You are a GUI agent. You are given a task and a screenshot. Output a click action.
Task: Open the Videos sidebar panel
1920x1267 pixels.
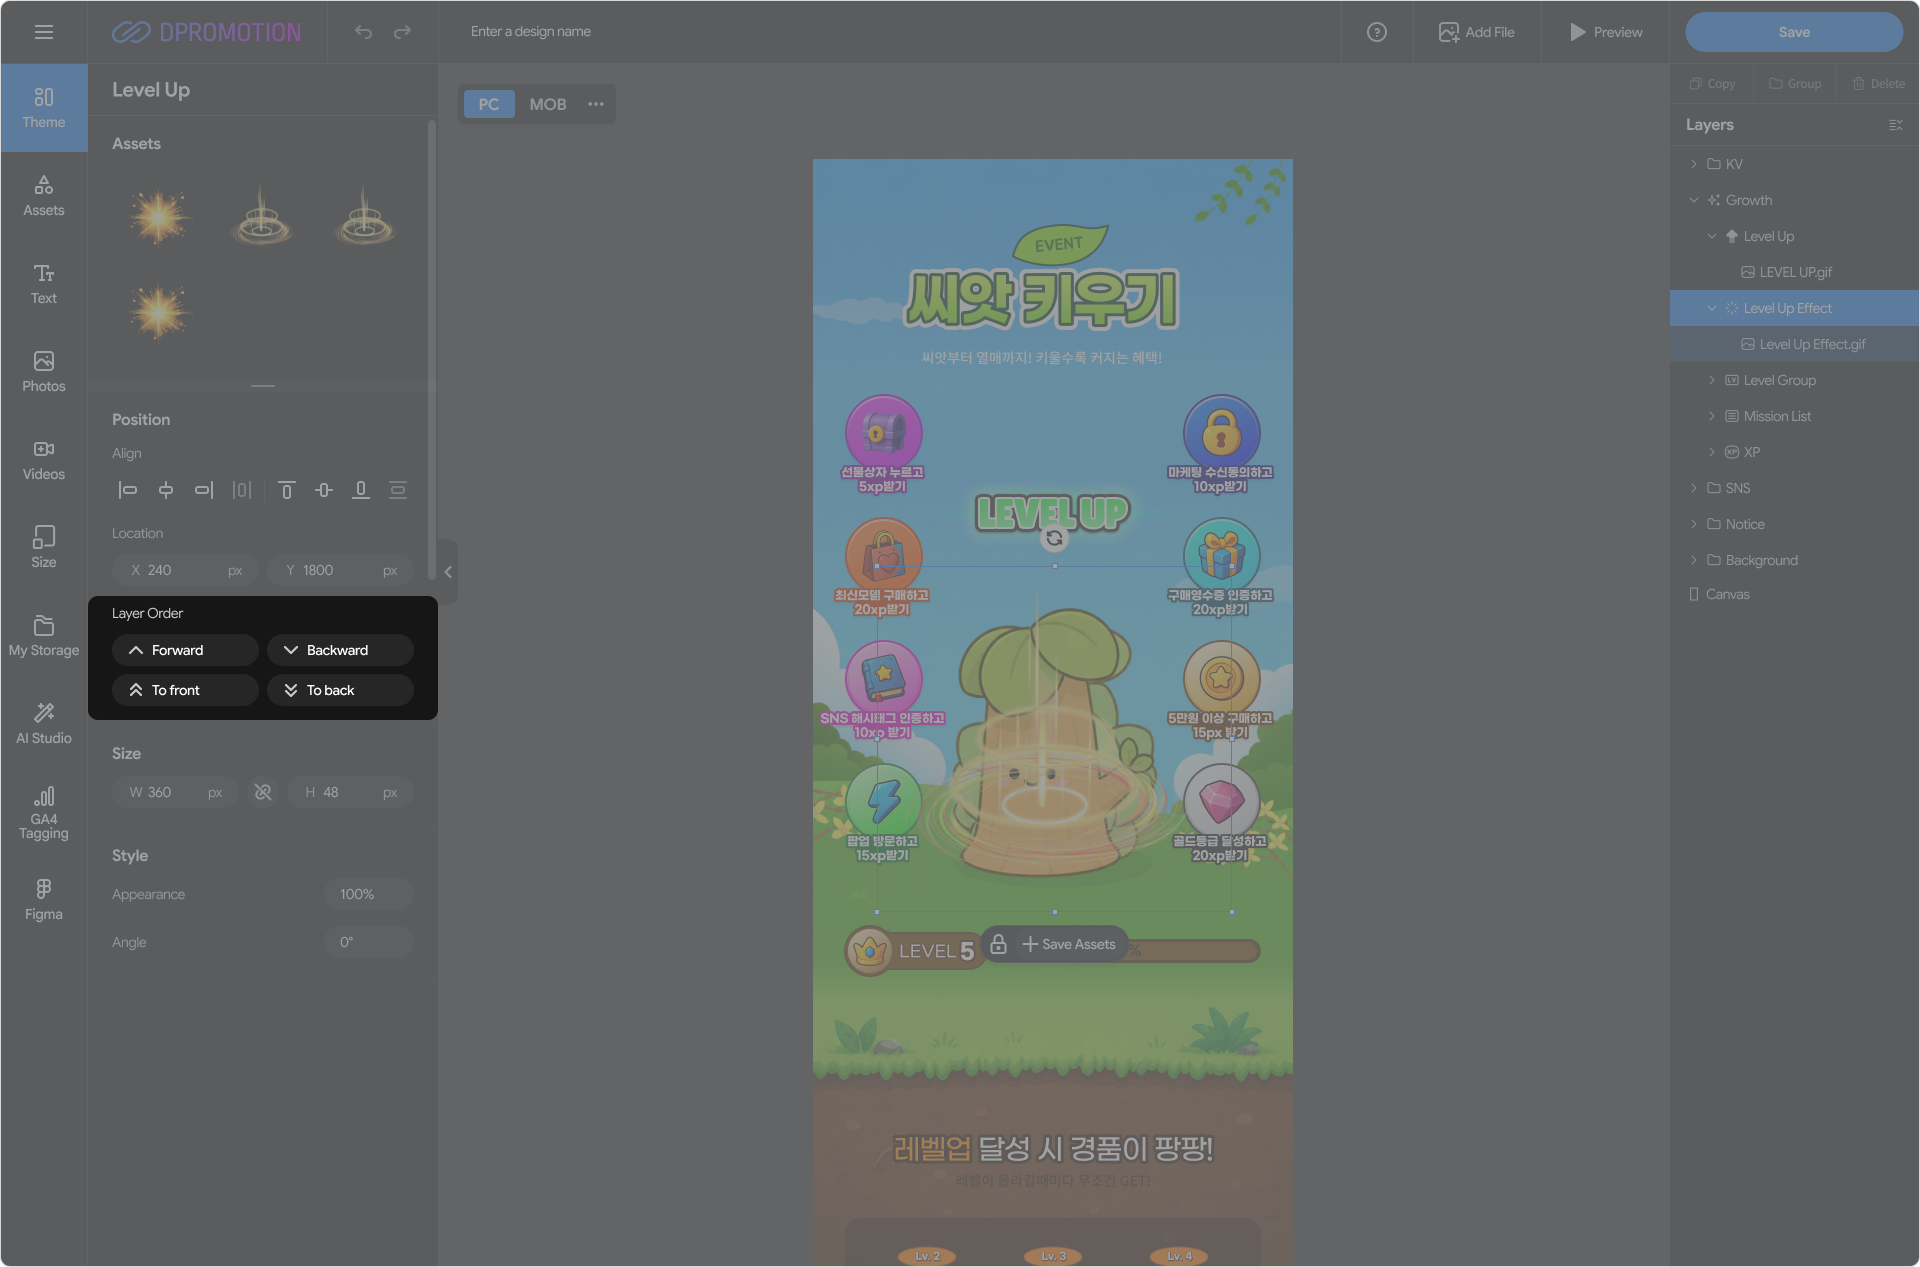44,460
